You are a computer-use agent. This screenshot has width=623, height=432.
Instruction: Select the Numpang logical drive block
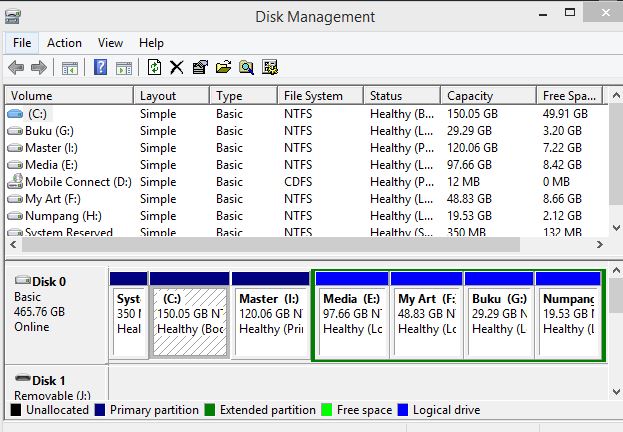coord(568,315)
